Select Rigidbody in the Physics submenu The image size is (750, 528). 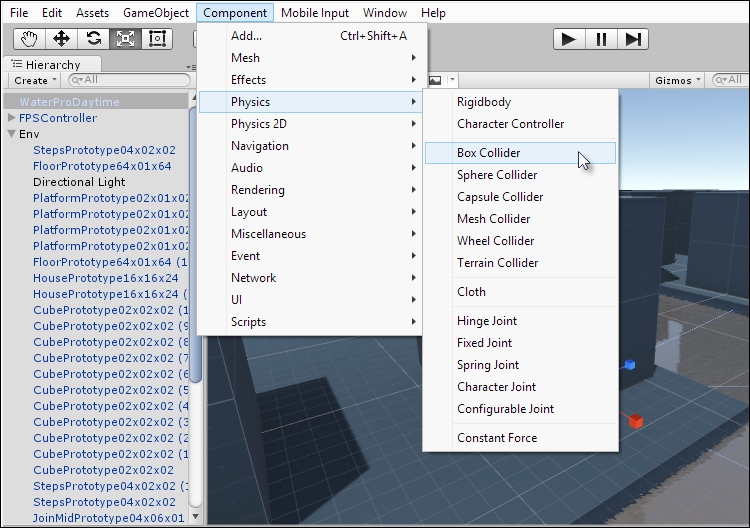pyautogui.click(x=484, y=102)
